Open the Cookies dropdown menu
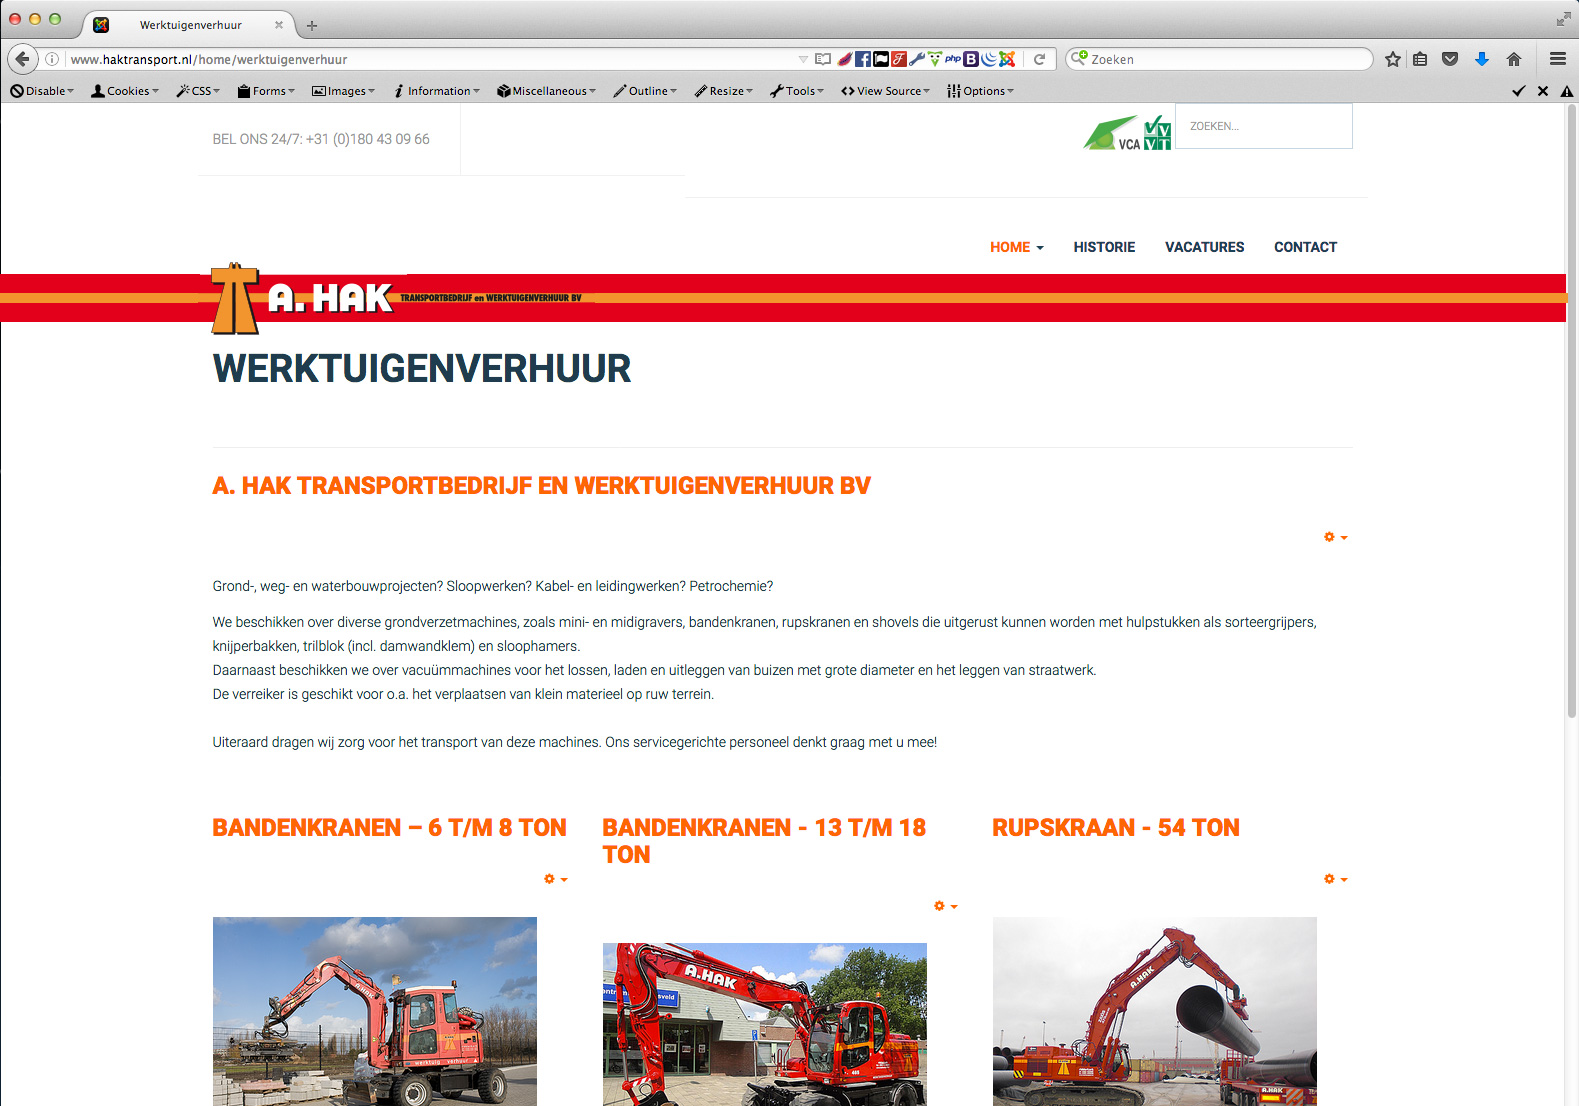This screenshot has height=1106, width=1579. [x=125, y=91]
